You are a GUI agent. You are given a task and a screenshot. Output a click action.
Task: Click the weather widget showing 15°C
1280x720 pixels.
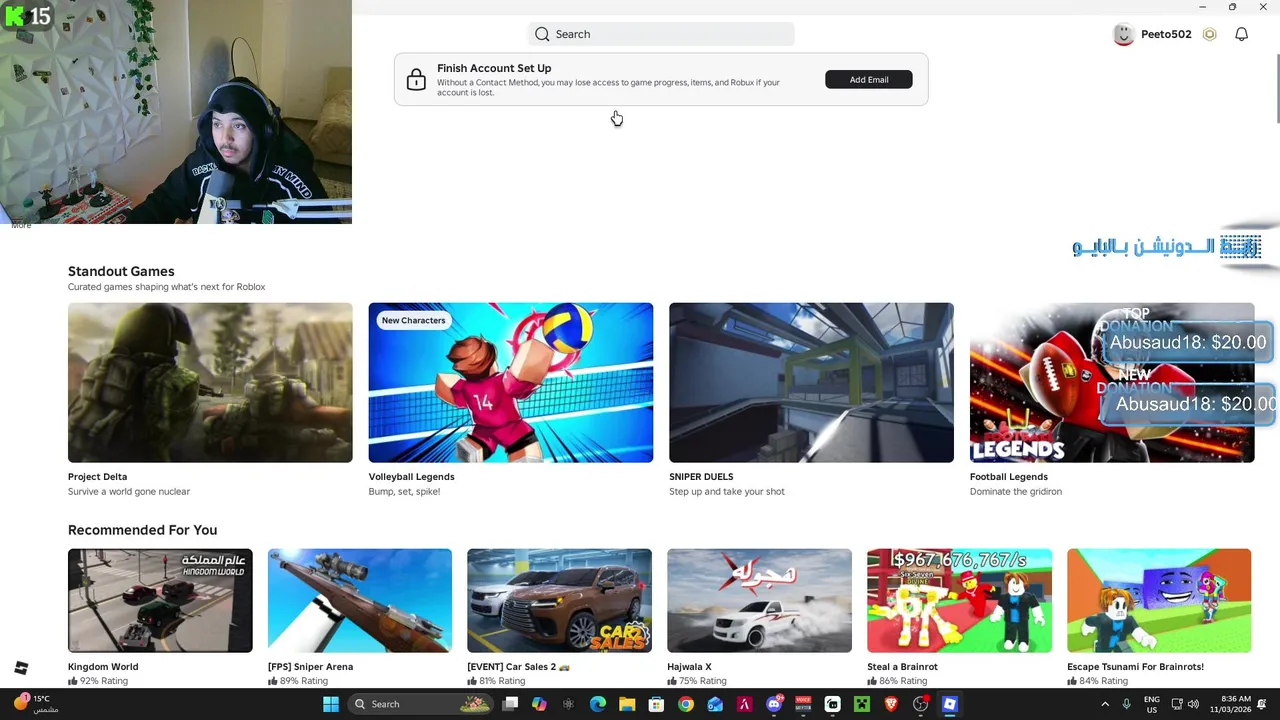coord(34,704)
